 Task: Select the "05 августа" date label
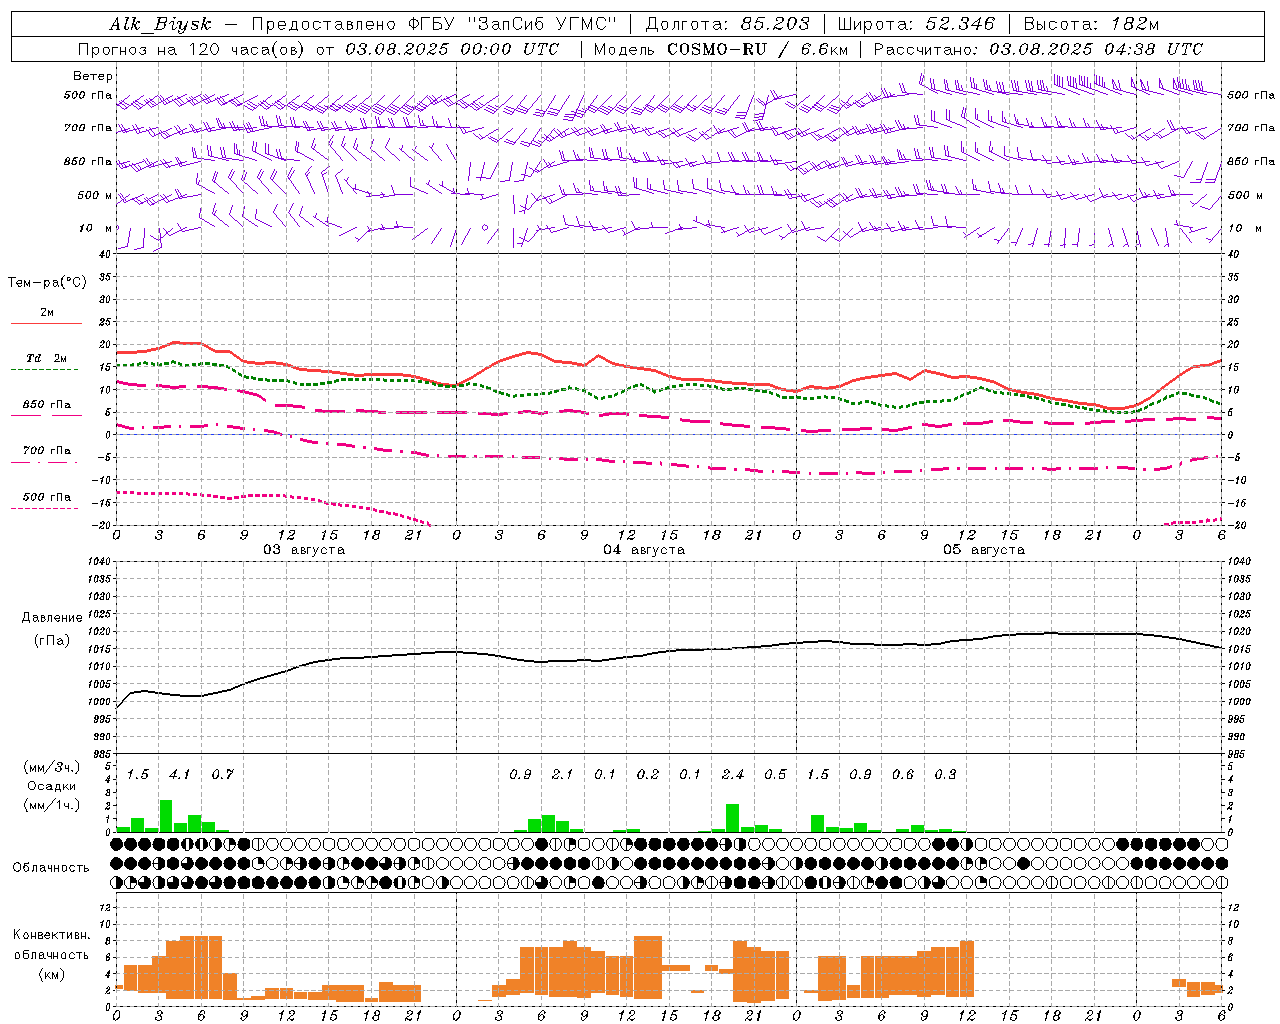click(x=984, y=550)
